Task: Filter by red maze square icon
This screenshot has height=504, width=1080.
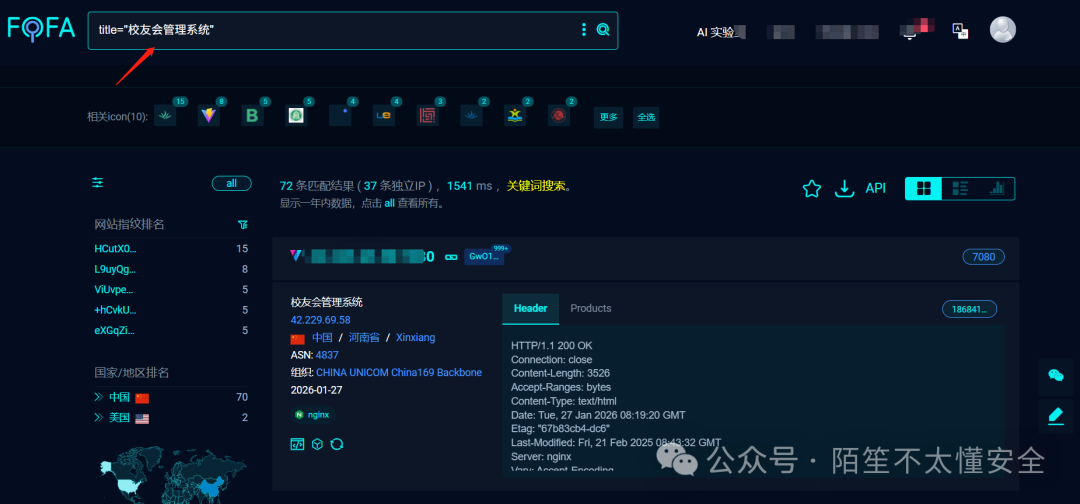Action: point(428,116)
